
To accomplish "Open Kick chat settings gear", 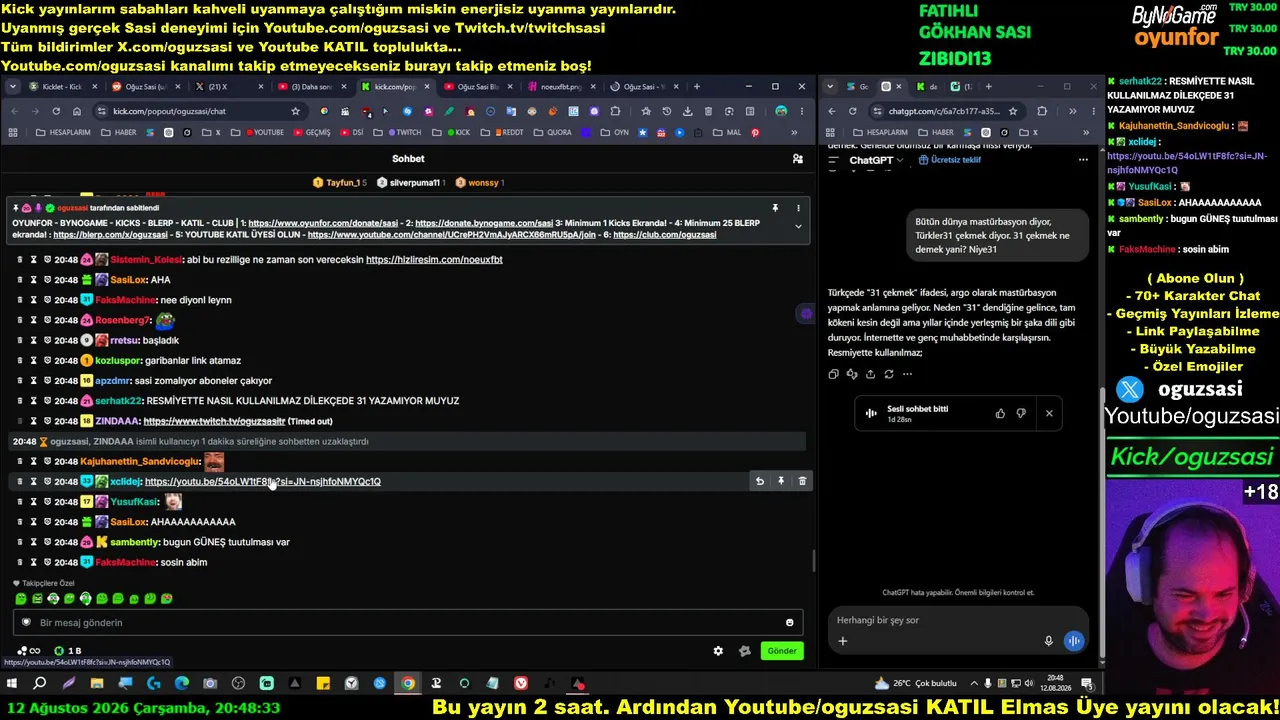I will [718, 651].
